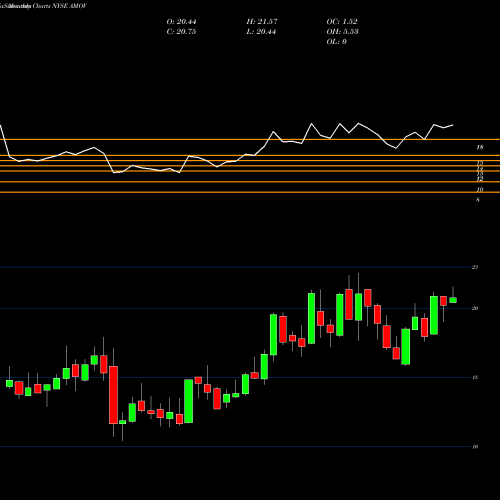500x500 pixels.
Task: Click the 'O: 20.44' open value
Action: tap(181, 22)
